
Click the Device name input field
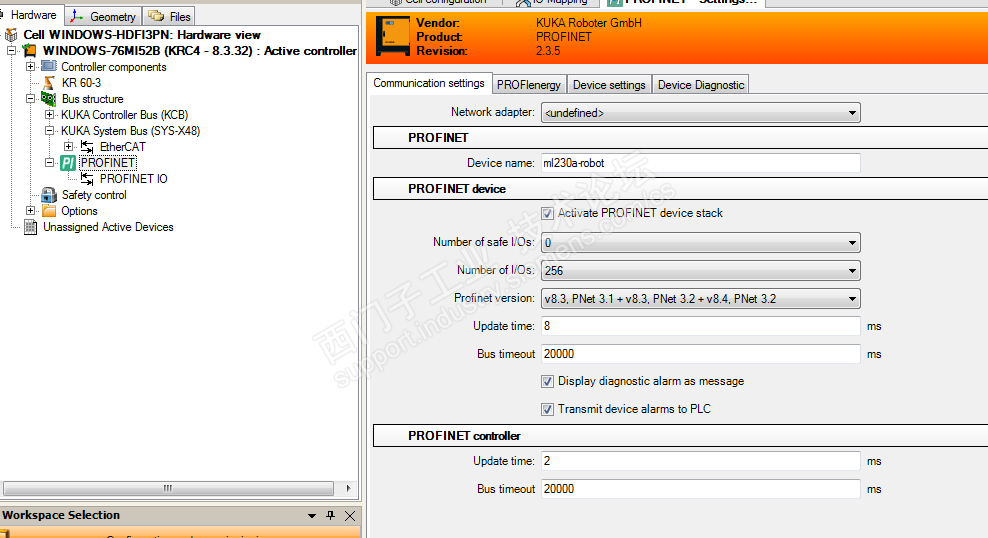coord(701,163)
